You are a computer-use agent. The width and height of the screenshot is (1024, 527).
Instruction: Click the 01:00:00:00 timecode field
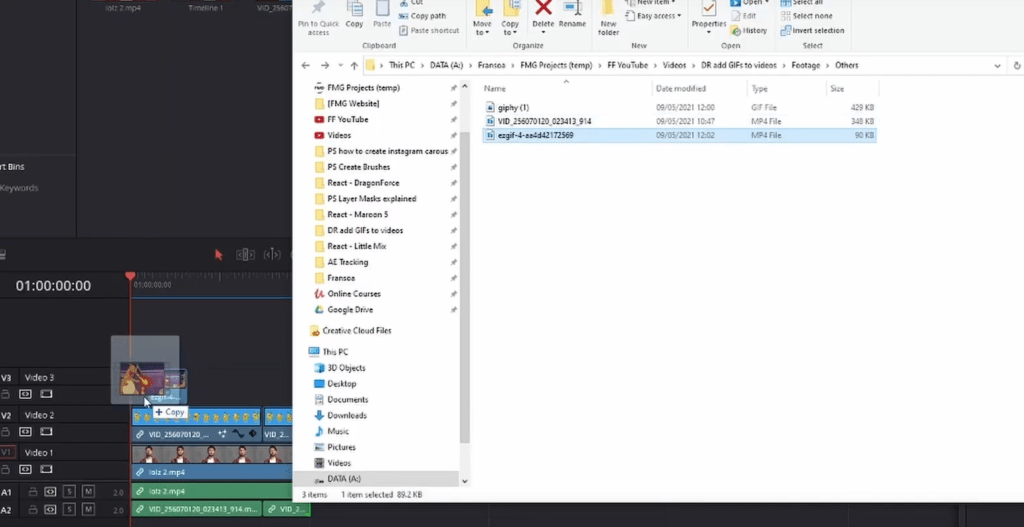[54, 285]
